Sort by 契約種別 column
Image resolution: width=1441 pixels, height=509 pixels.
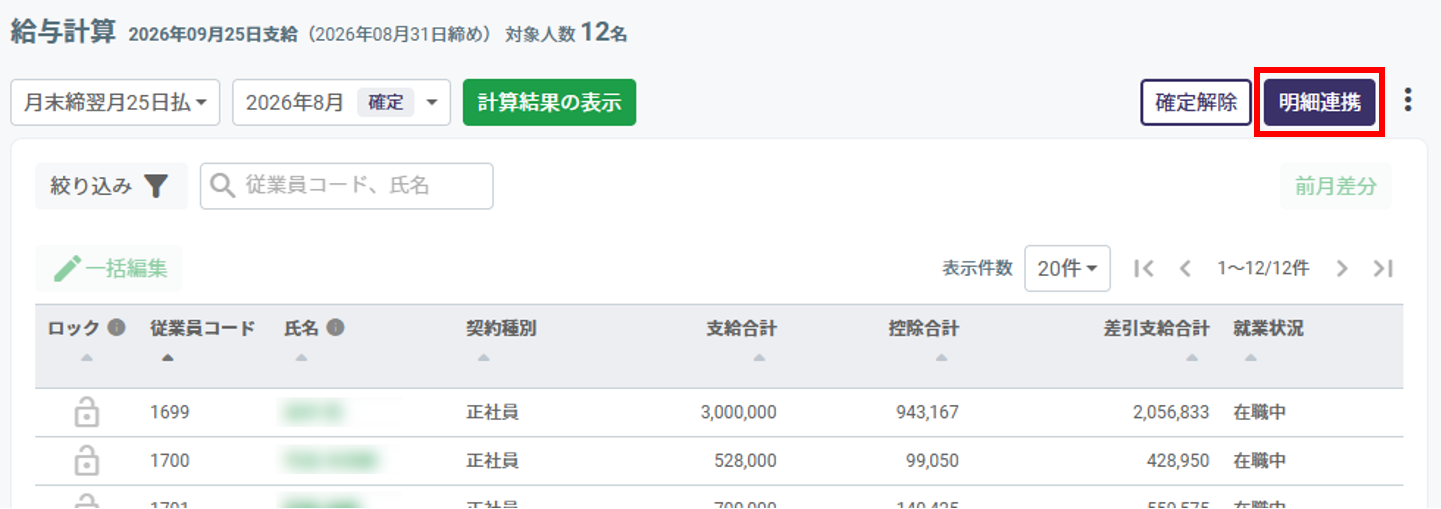coord(484,358)
